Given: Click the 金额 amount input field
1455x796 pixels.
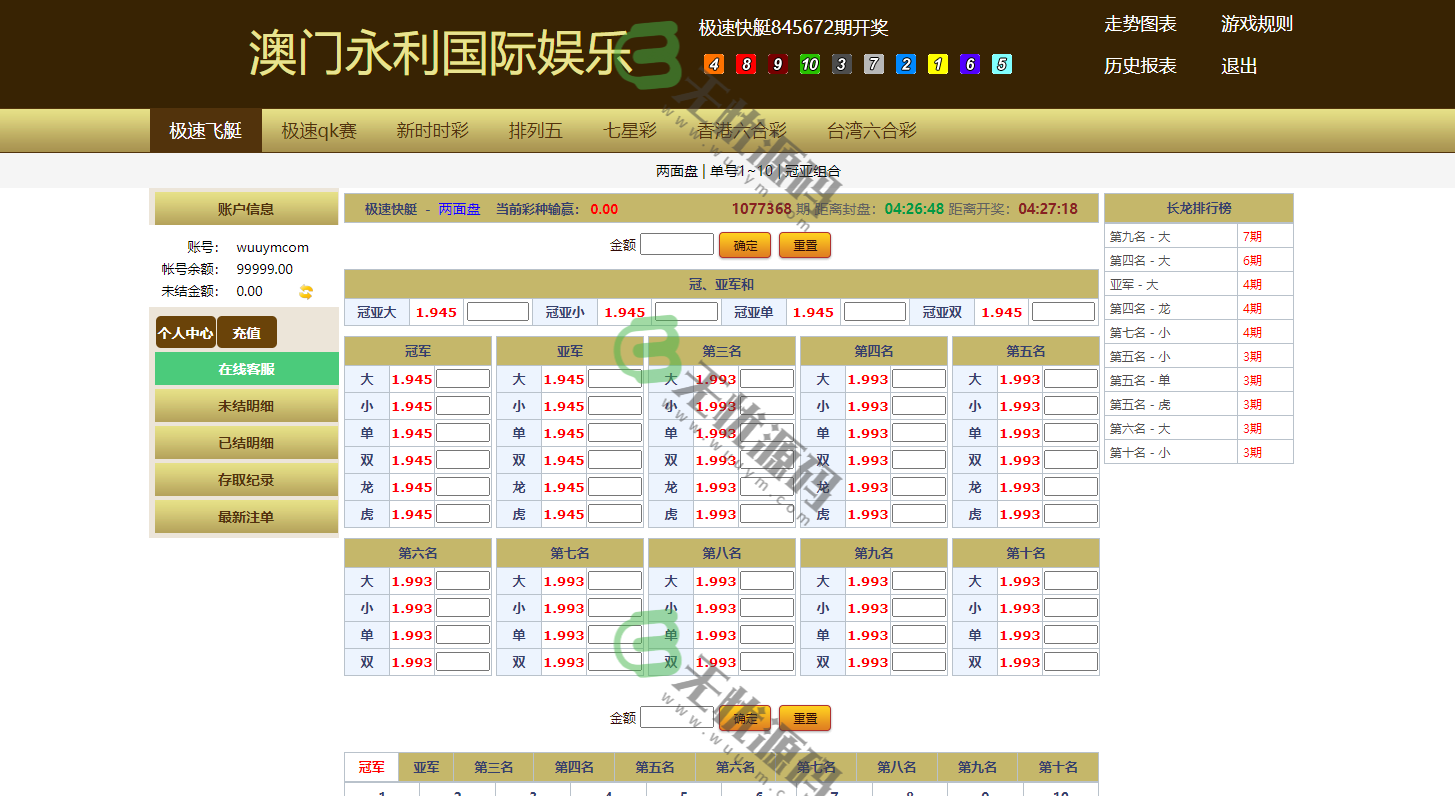Looking at the screenshot, I should [677, 243].
